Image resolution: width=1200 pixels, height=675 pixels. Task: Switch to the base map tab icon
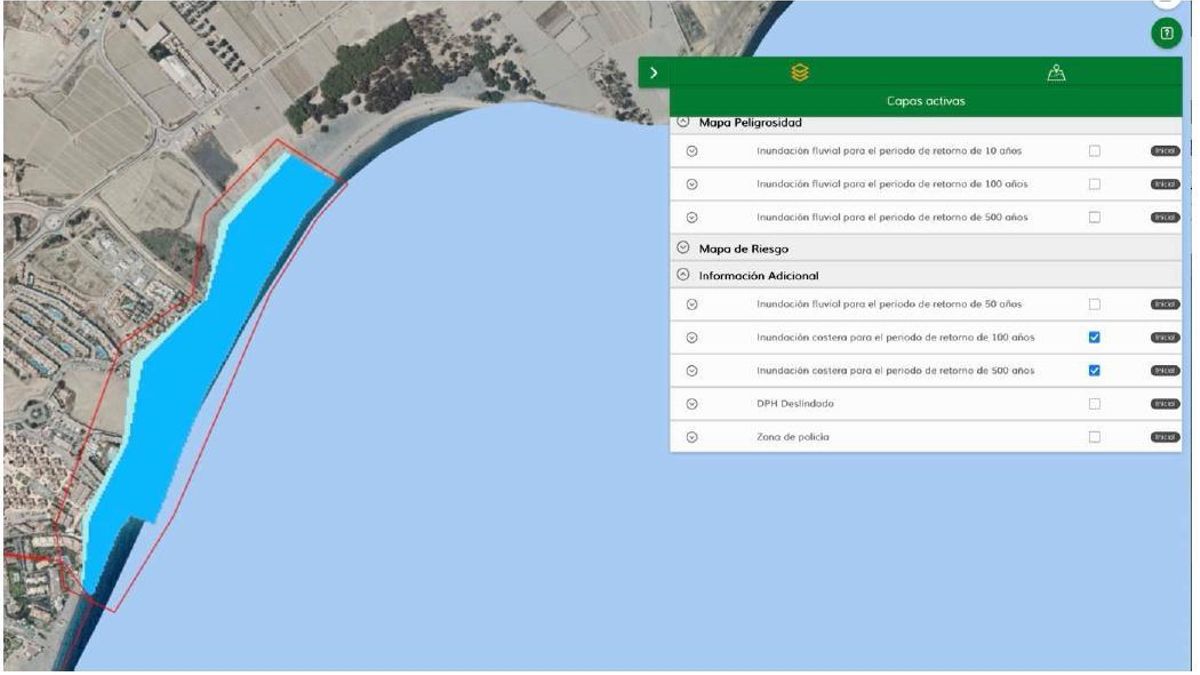click(x=1055, y=72)
